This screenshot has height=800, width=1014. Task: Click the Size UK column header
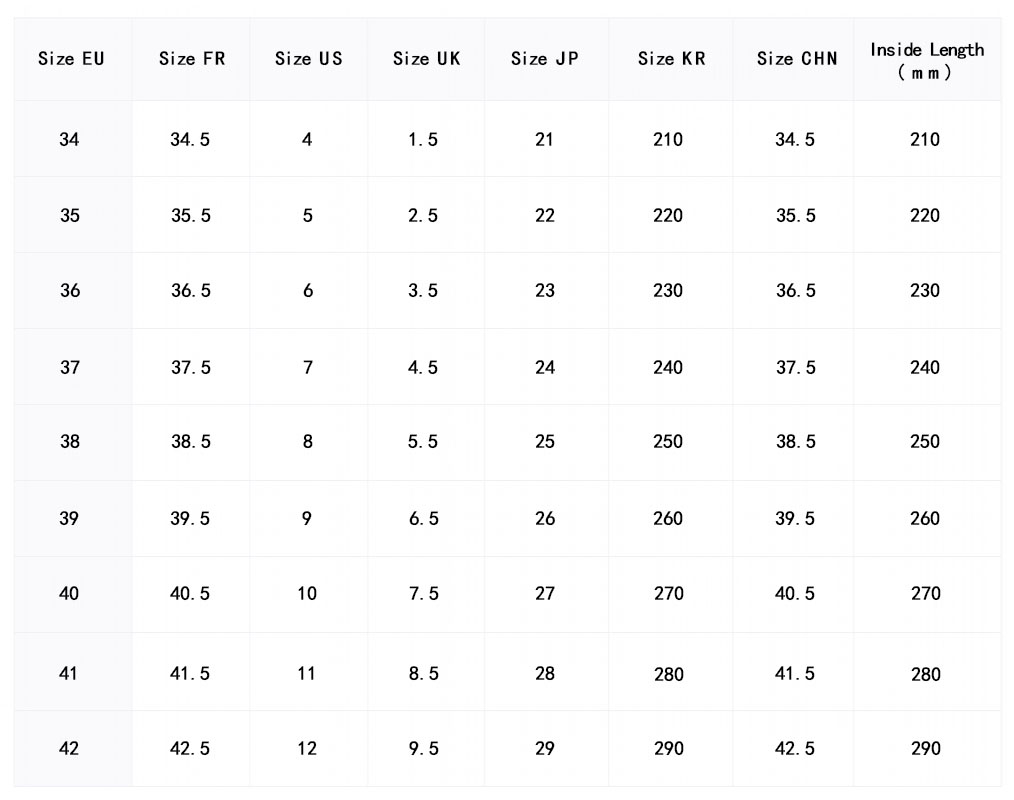(x=426, y=59)
